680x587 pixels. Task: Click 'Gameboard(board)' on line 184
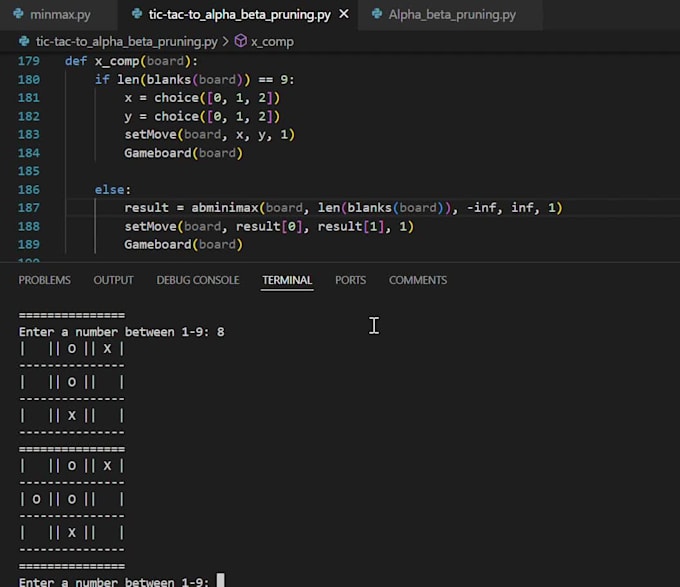point(183,153)
